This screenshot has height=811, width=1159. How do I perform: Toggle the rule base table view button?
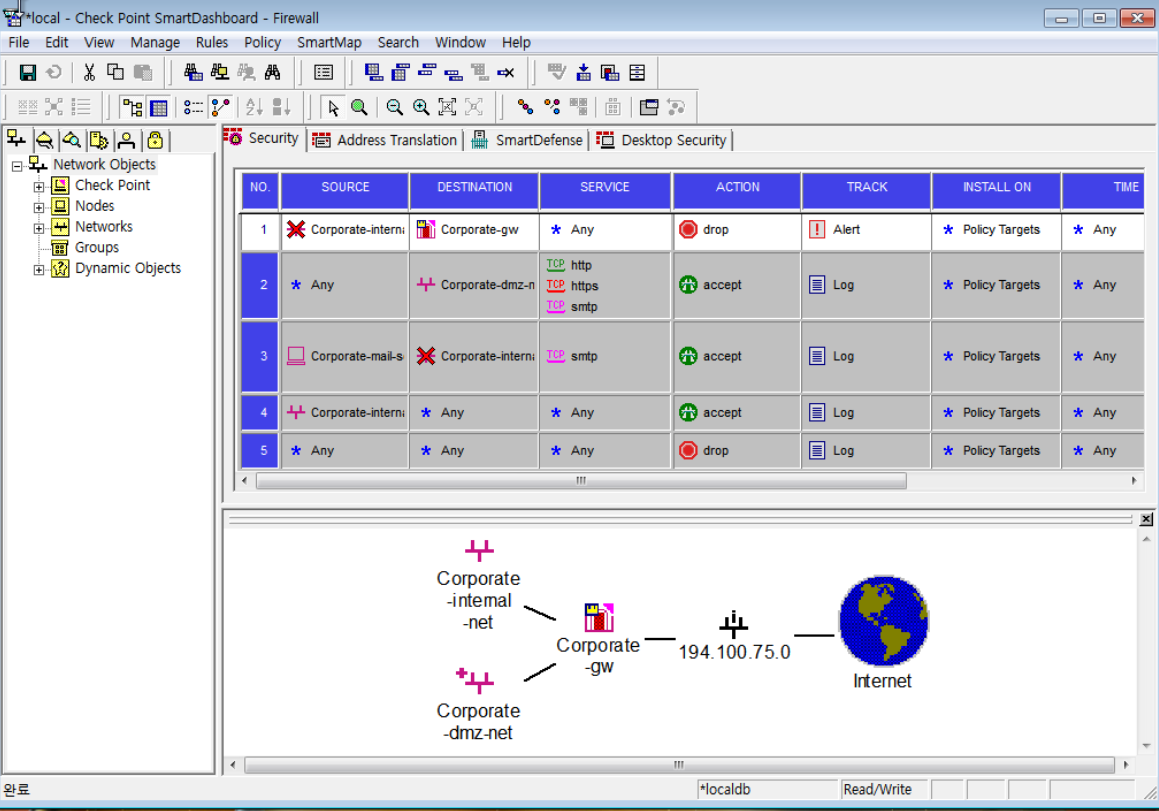pyautogui.click(x=159, y=107)
